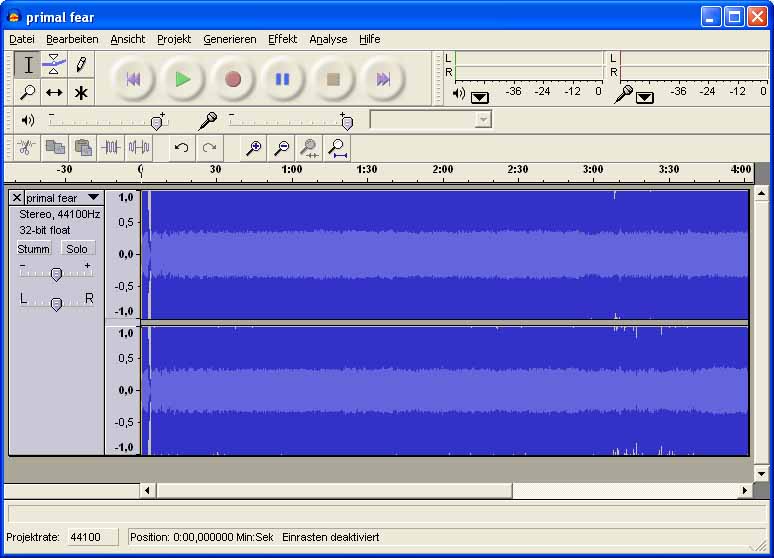Viewport: 774px width, 558px height.
Task: Open the output meter dropdown arrow
Action: click(479, 97)
